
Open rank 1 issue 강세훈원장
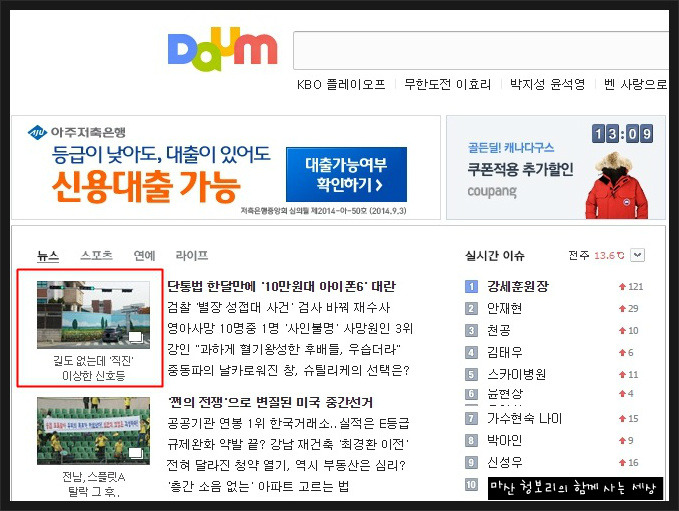pos(518,286)
